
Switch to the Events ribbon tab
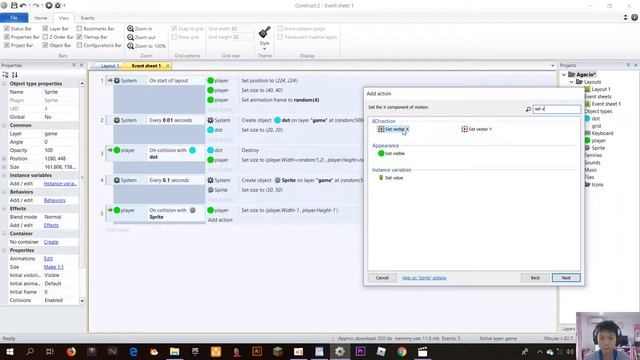[87, 18]
